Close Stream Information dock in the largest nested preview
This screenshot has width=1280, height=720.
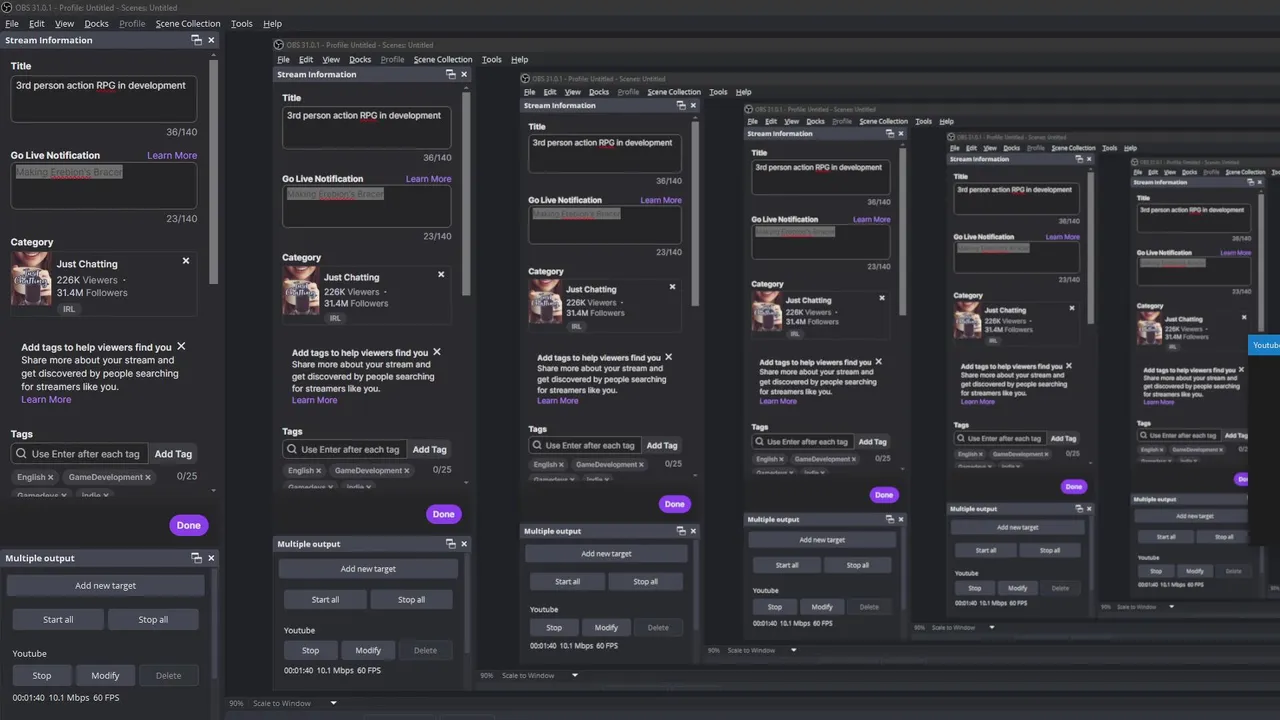point(464,74)
